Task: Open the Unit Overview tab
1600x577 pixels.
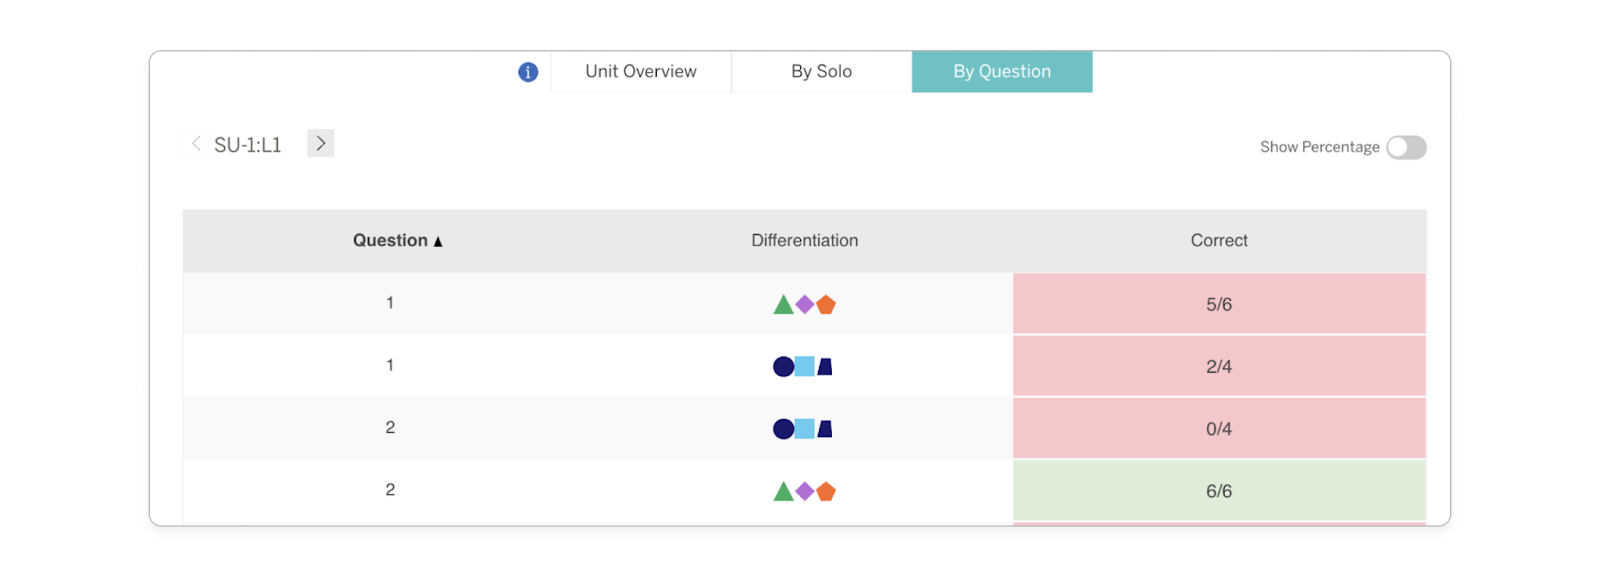Action: coord(641,72)
